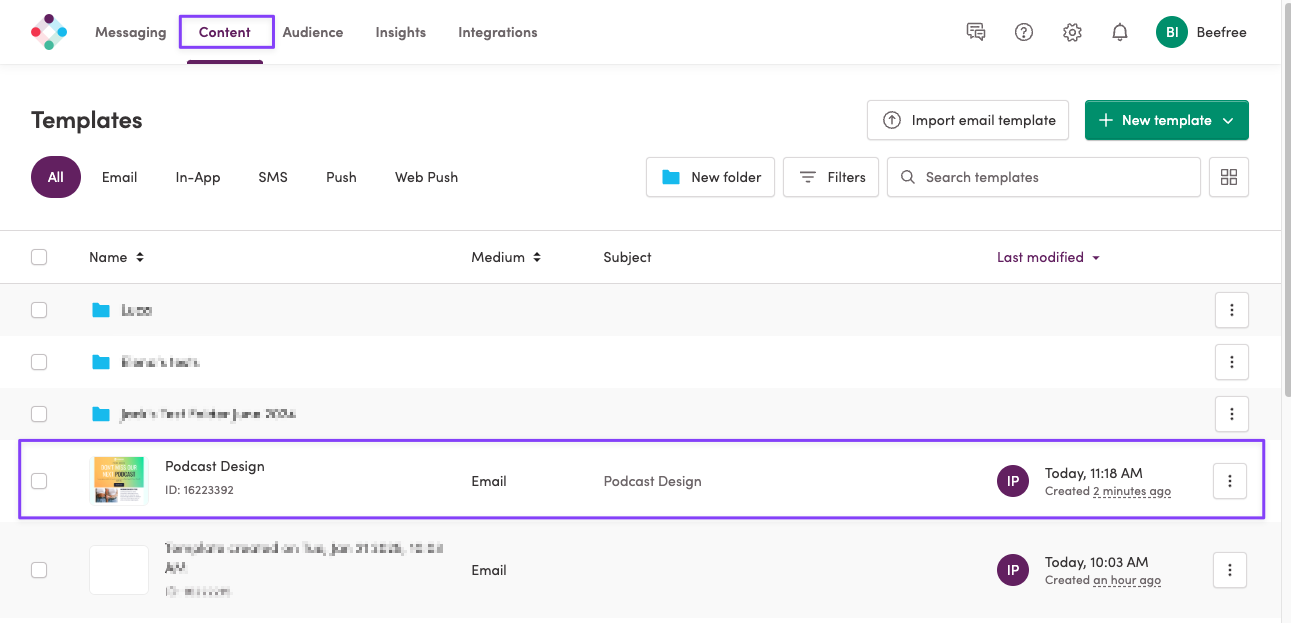Click the second folder's blue folder icon
The image size is (1291, 623).
pos(101,362)
